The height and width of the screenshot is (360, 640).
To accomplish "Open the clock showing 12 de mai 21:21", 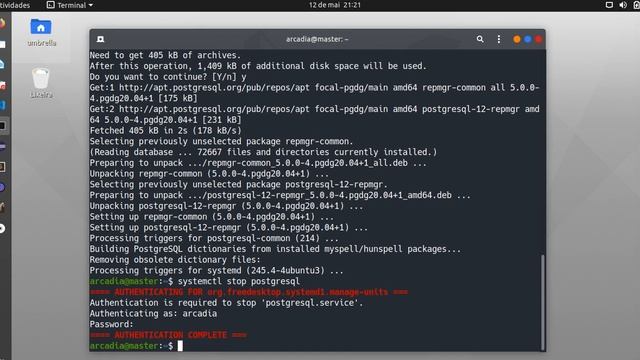I will (x=335, y=5).
